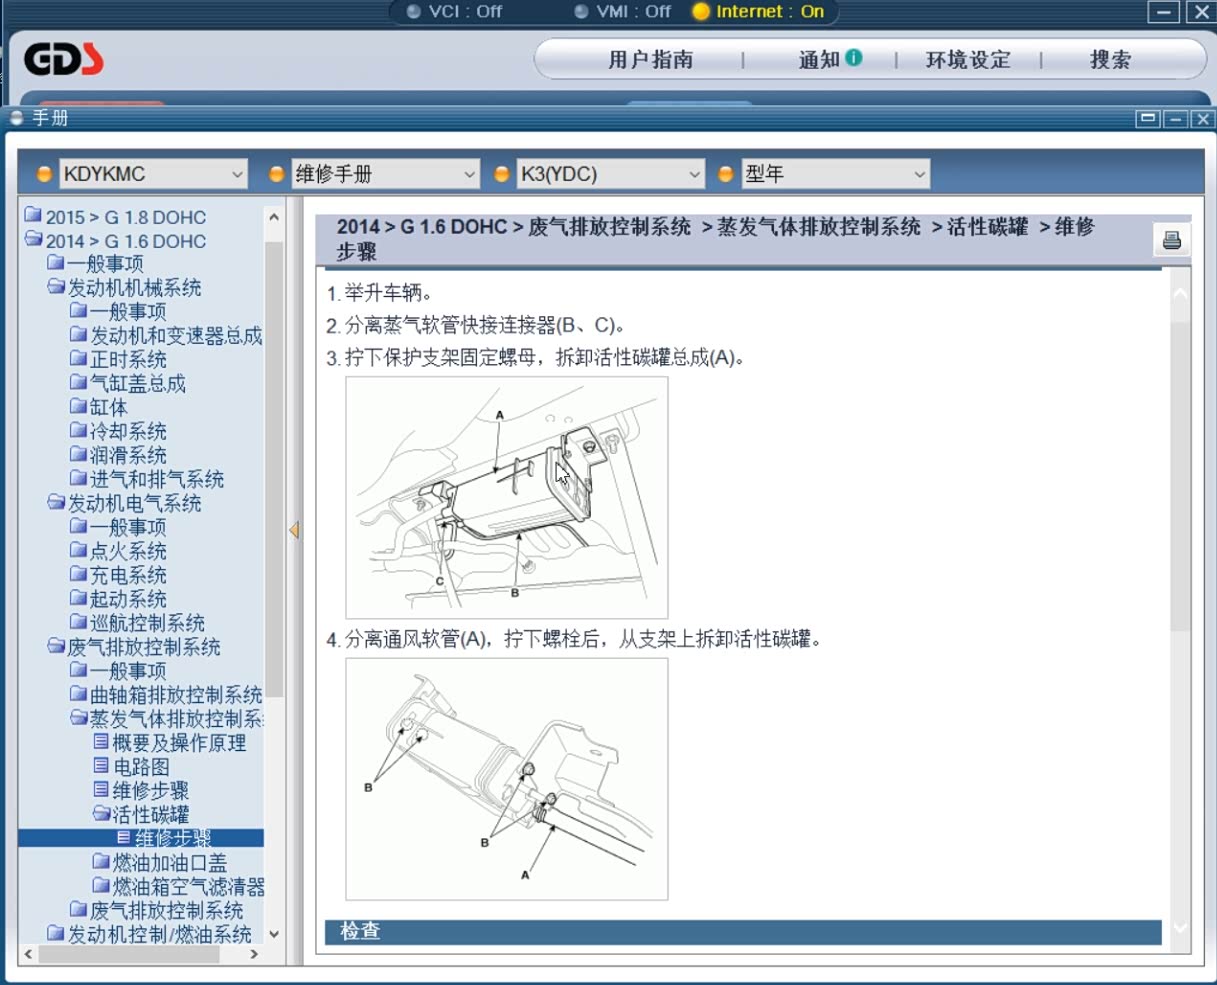
Task: Click the 燃油加油口盖 folder icon
Action: [x=101, y=862]
